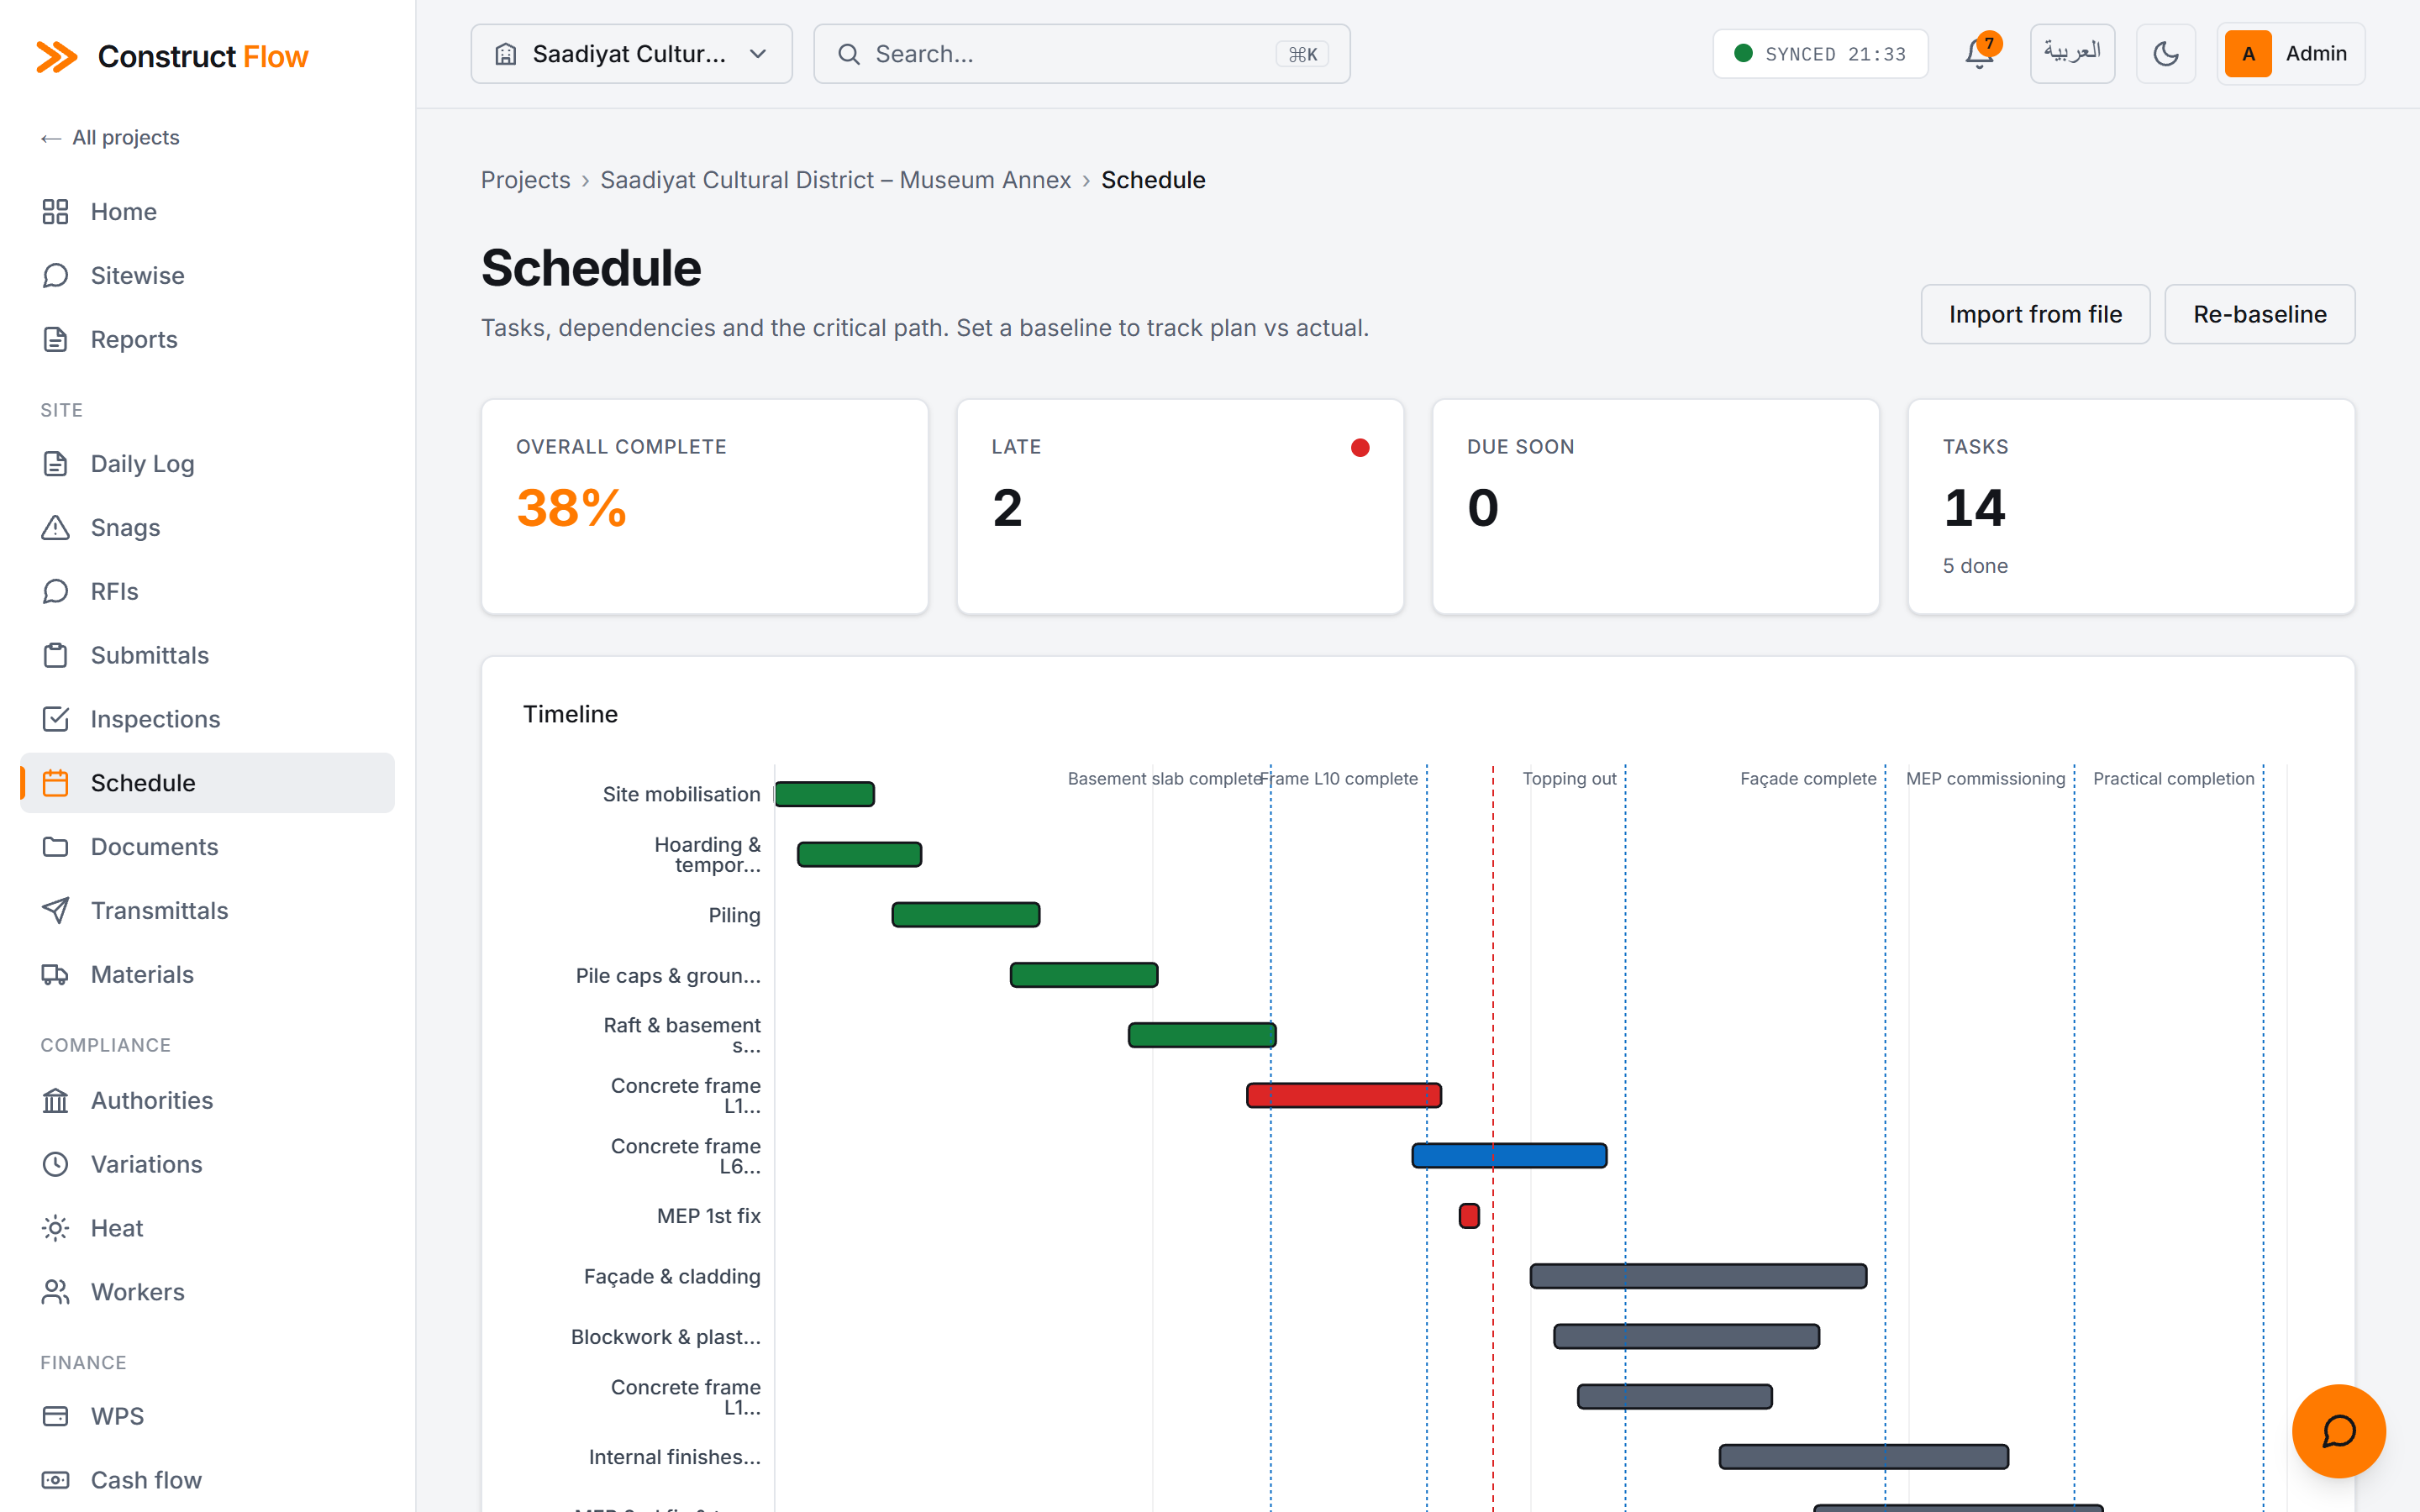Open the Admin user menu
This screenshot has width=2420, height=1512.
click(2291, 54)
